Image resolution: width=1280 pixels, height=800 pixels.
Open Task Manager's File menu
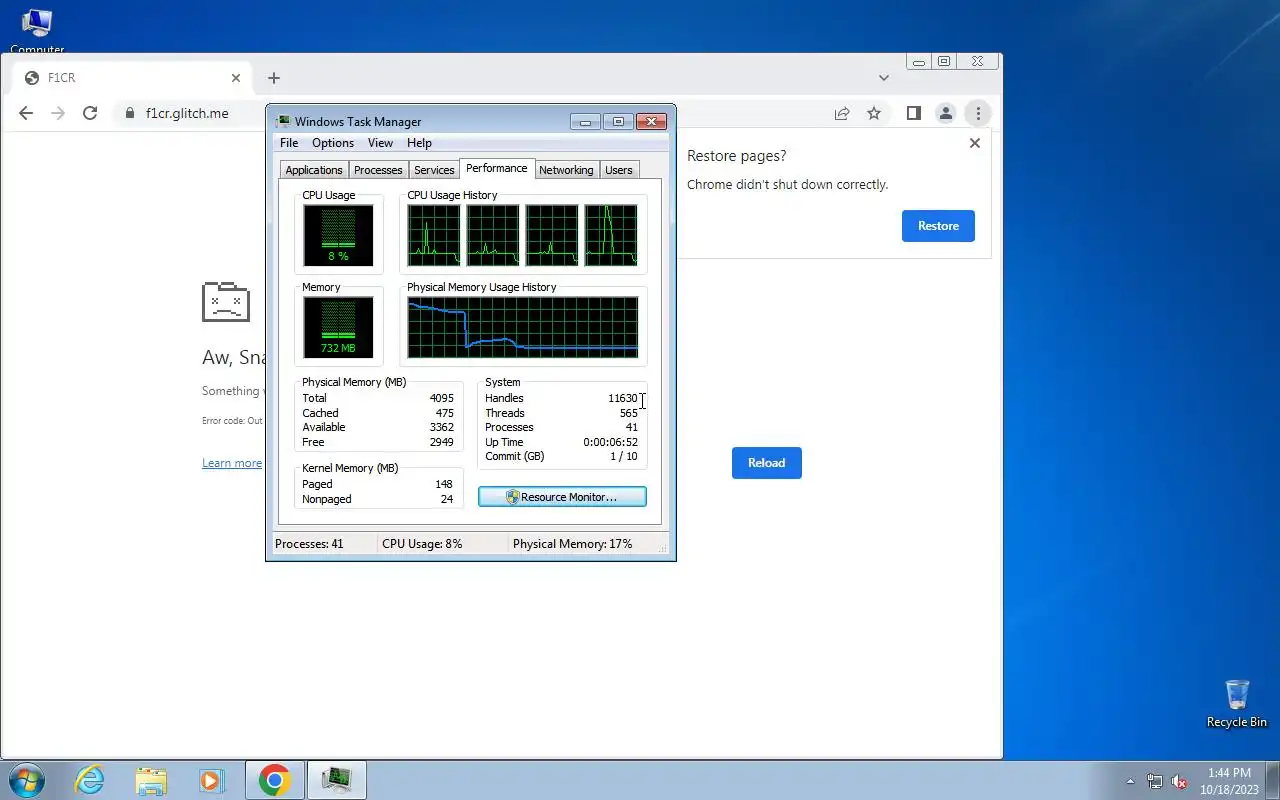coord(289,143)
